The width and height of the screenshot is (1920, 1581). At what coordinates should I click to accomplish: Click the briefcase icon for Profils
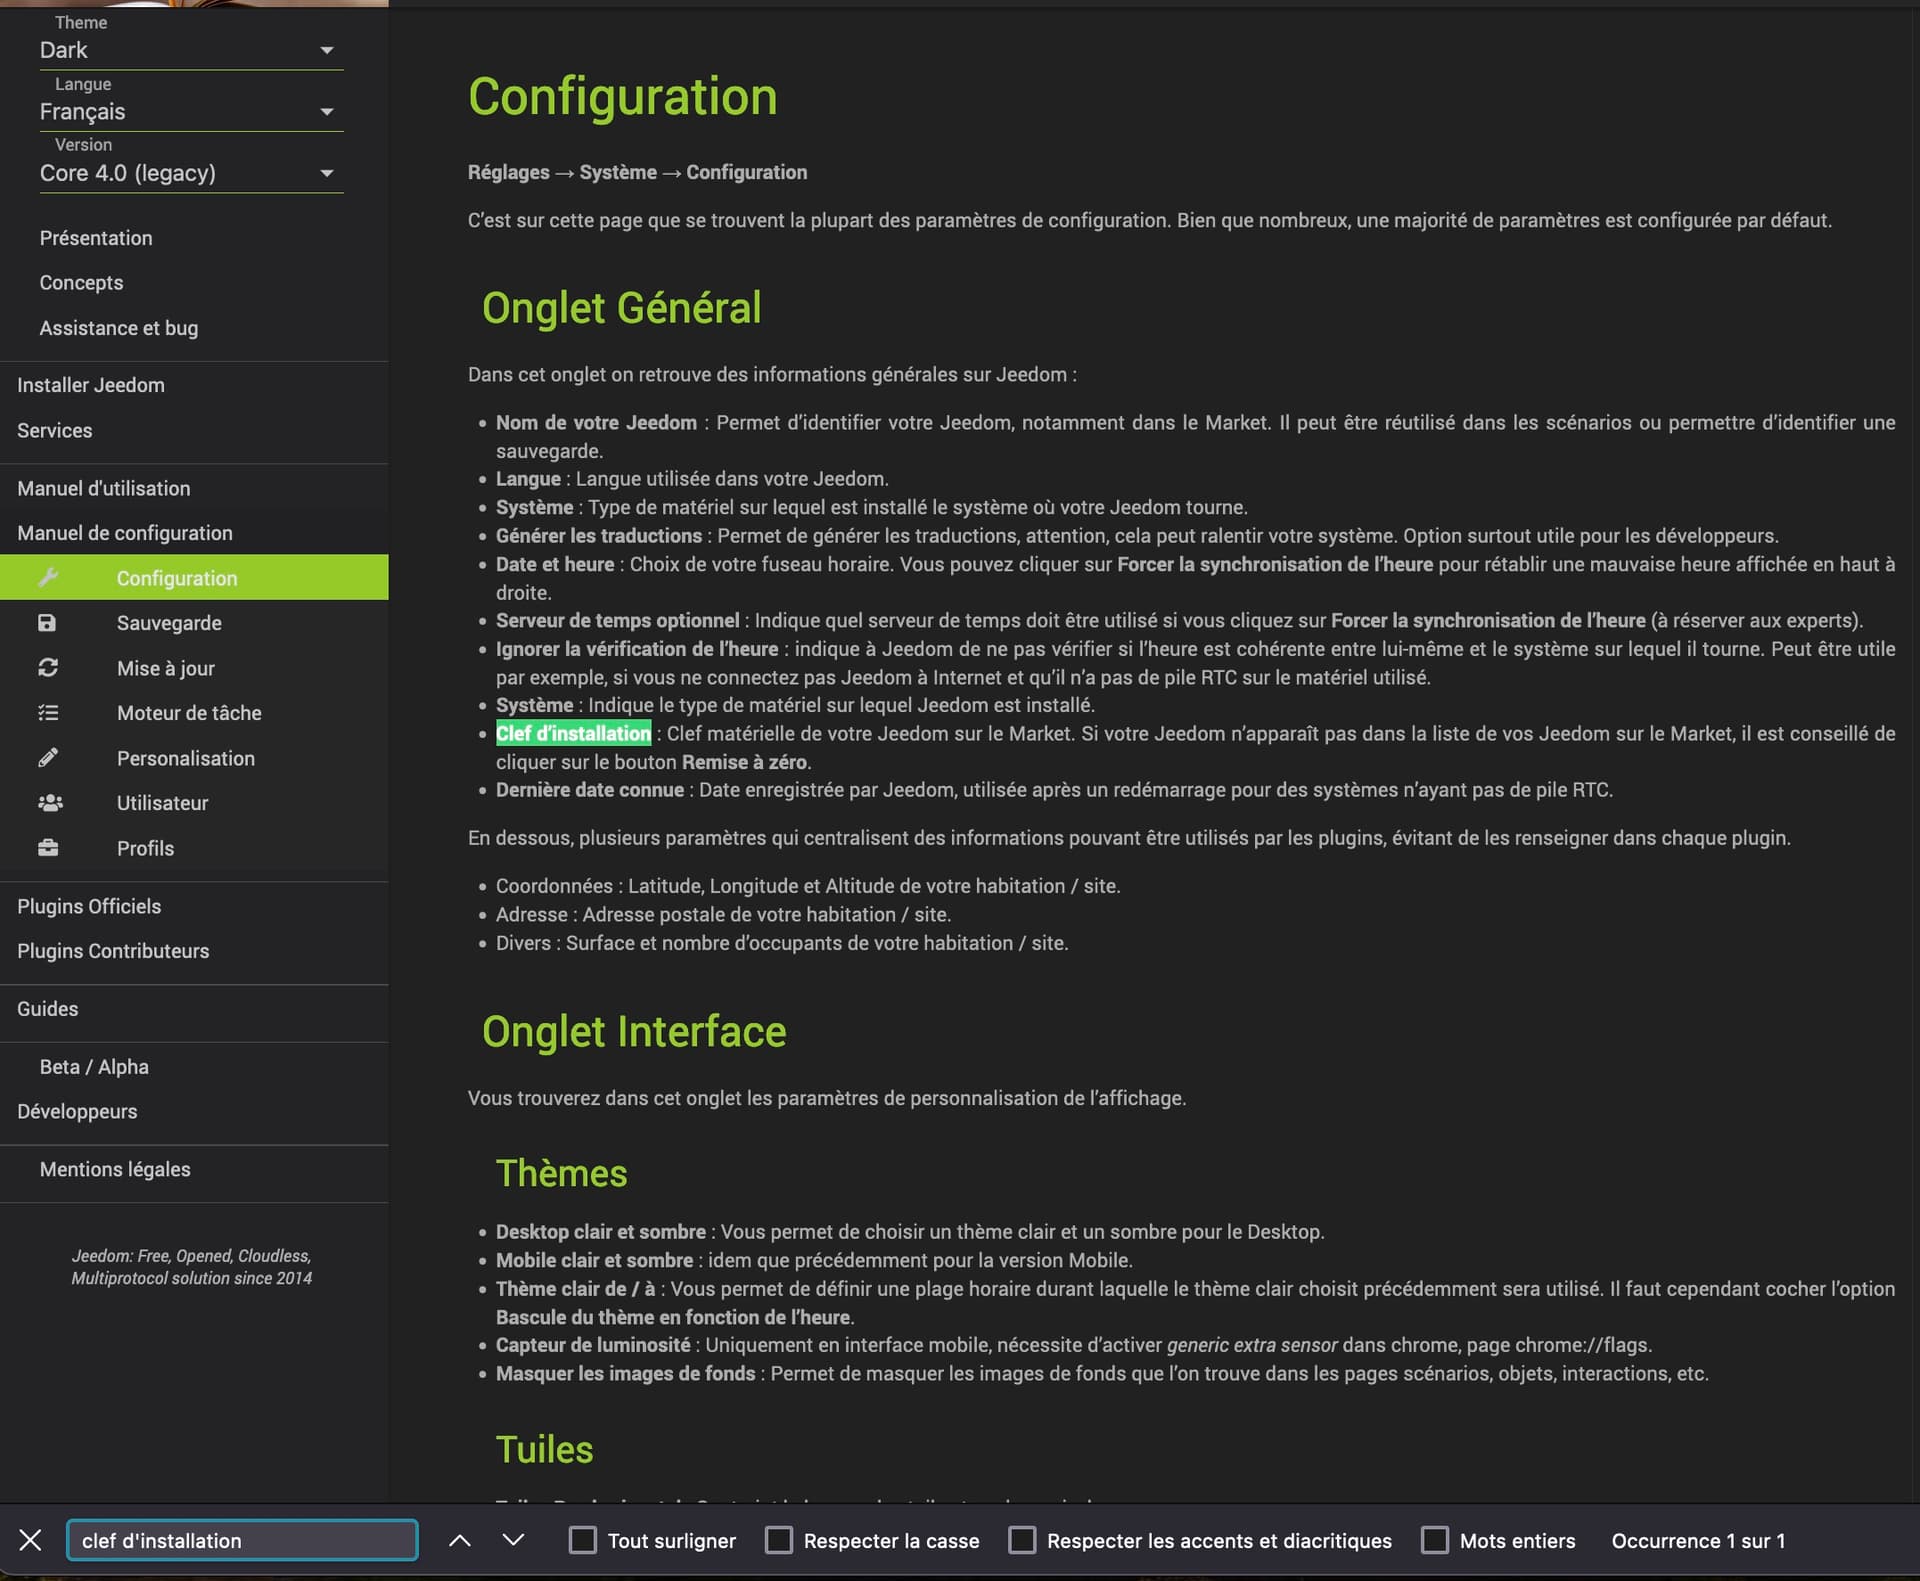(x=48, y=848)
